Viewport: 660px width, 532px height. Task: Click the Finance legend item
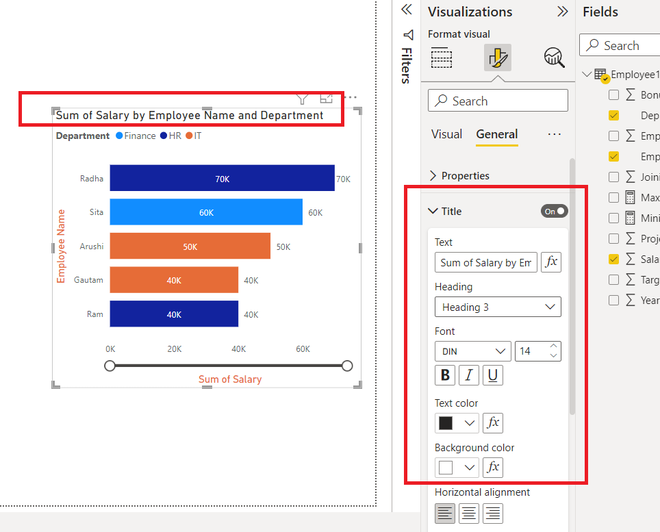[x=136, y=136]
